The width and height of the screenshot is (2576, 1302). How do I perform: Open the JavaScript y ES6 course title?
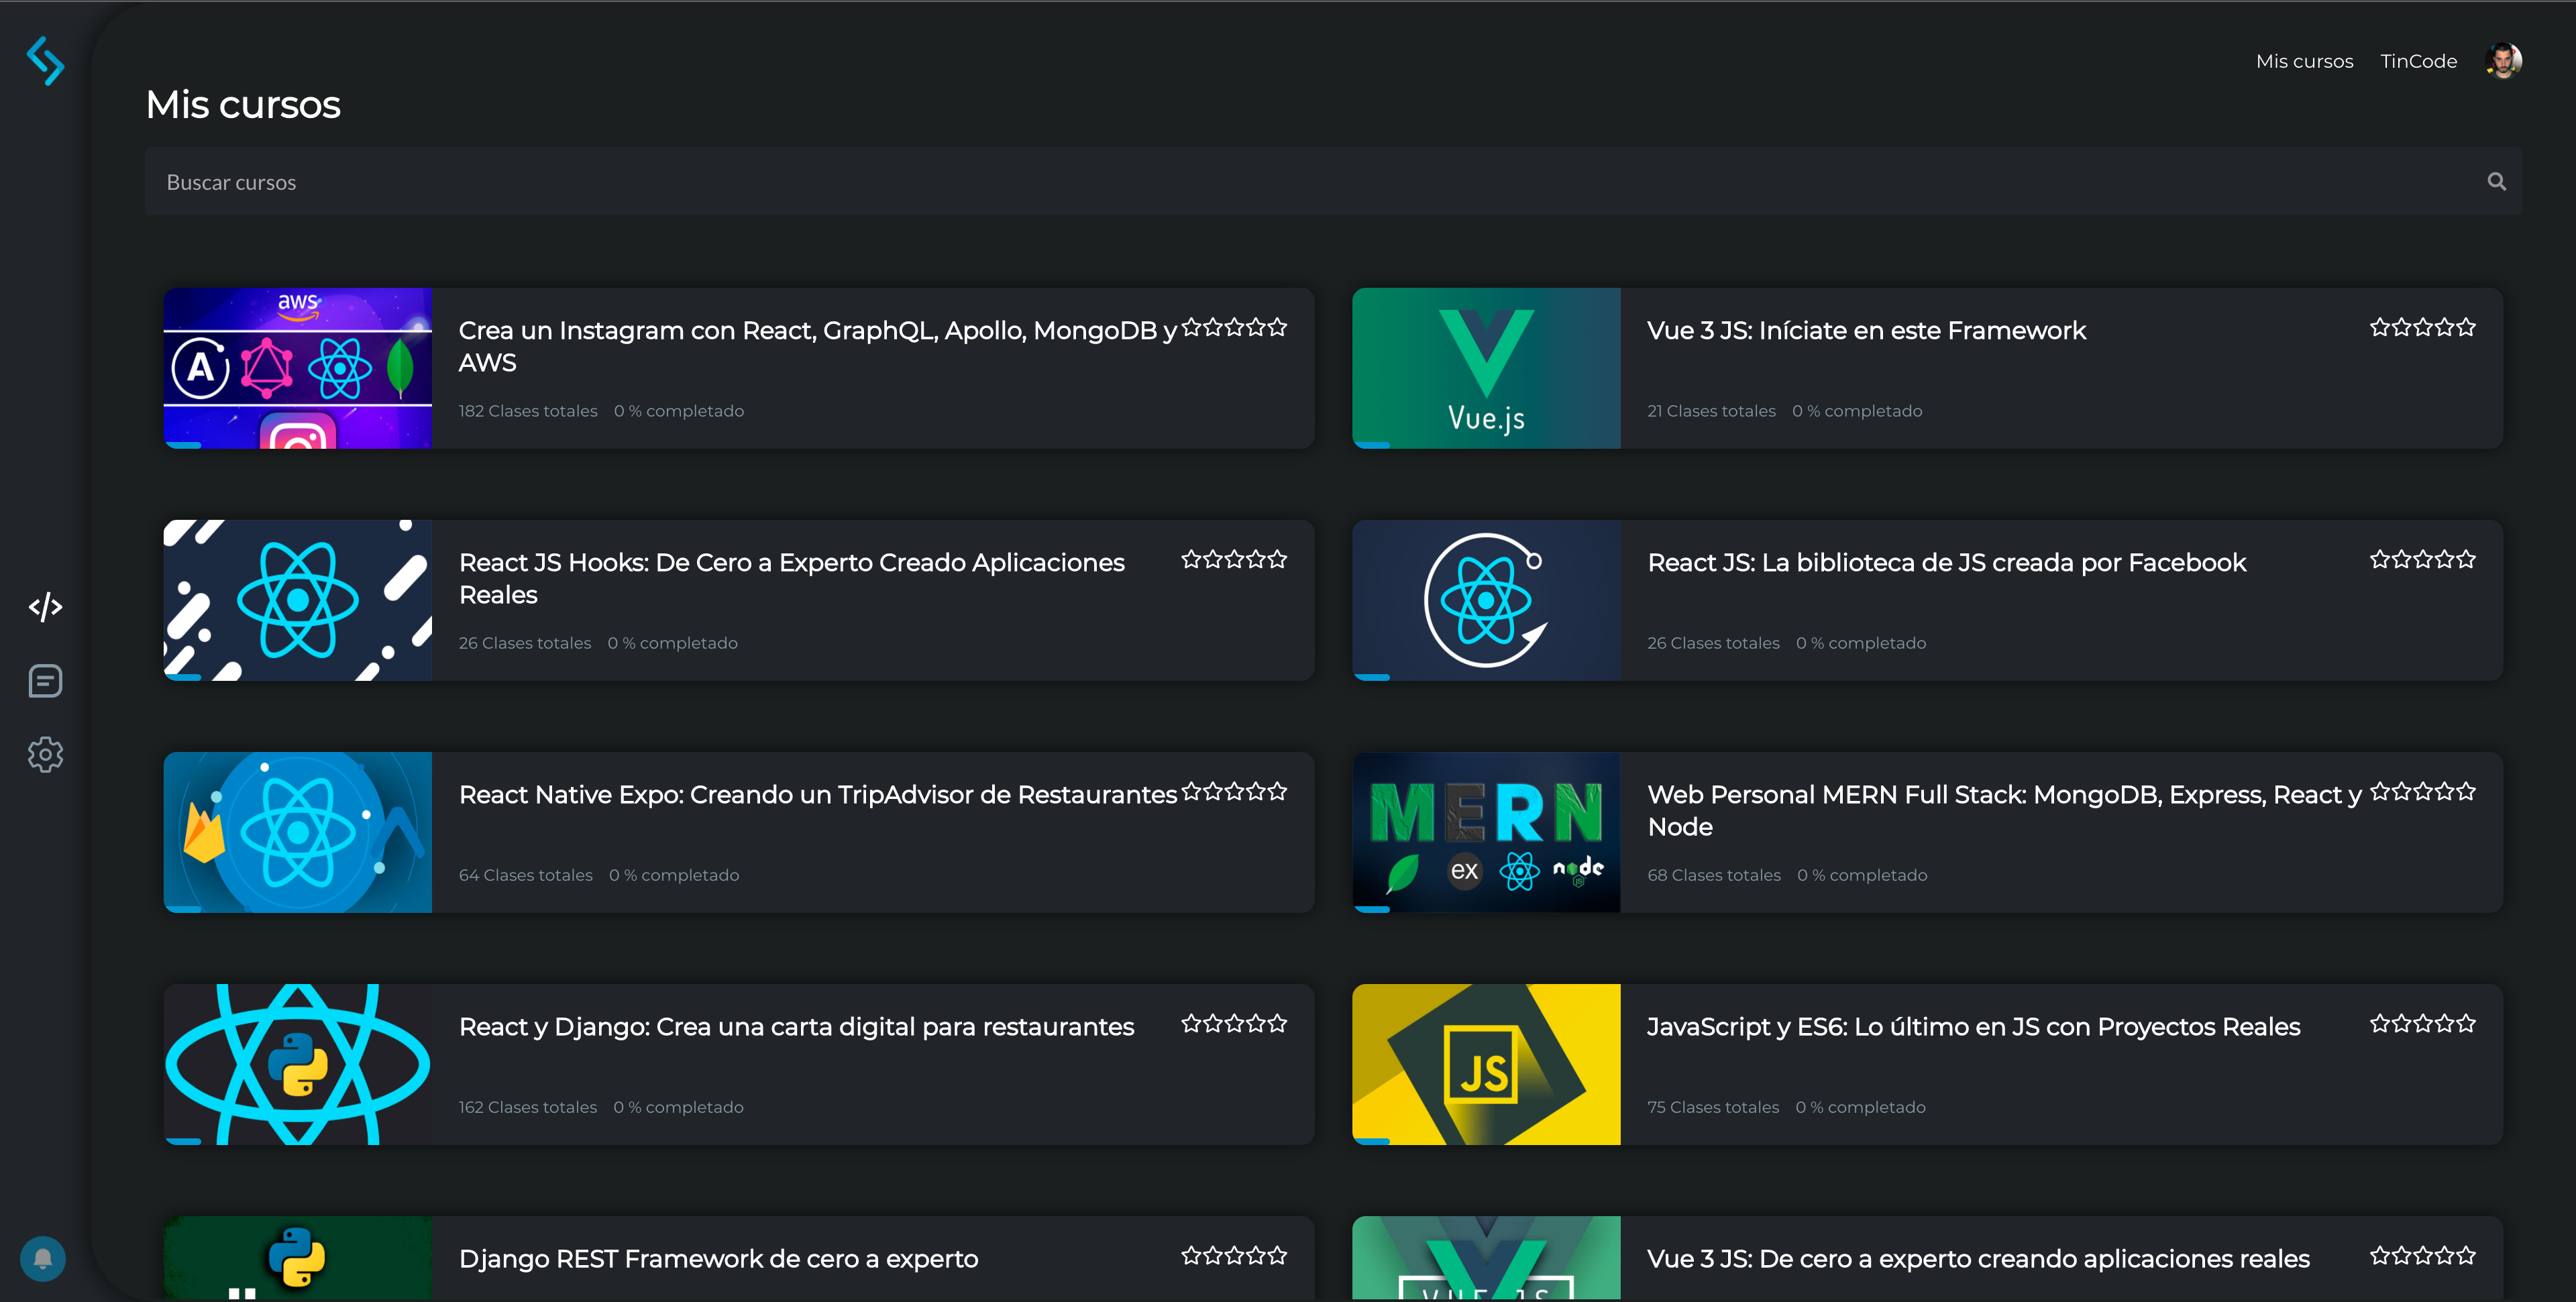click(1973, 1027)
